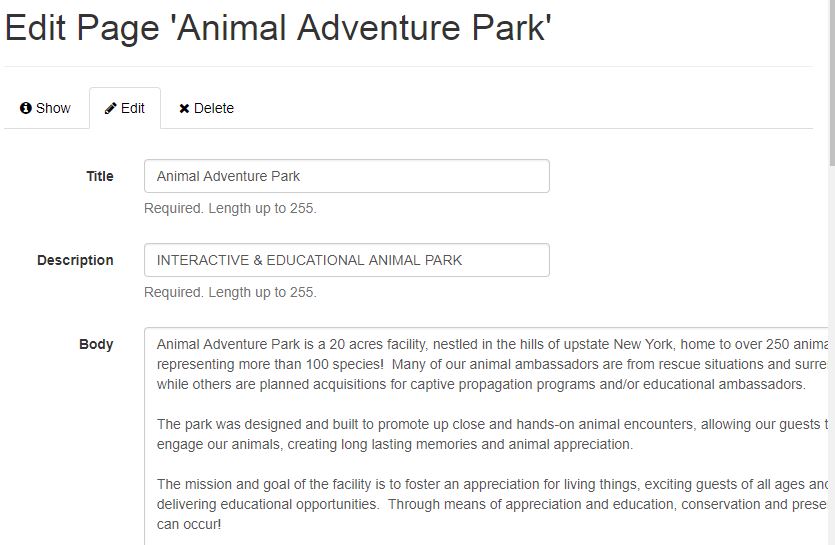Click the help text under Description field
Viewport: 835px width, 545px height.
coord(230,292)
